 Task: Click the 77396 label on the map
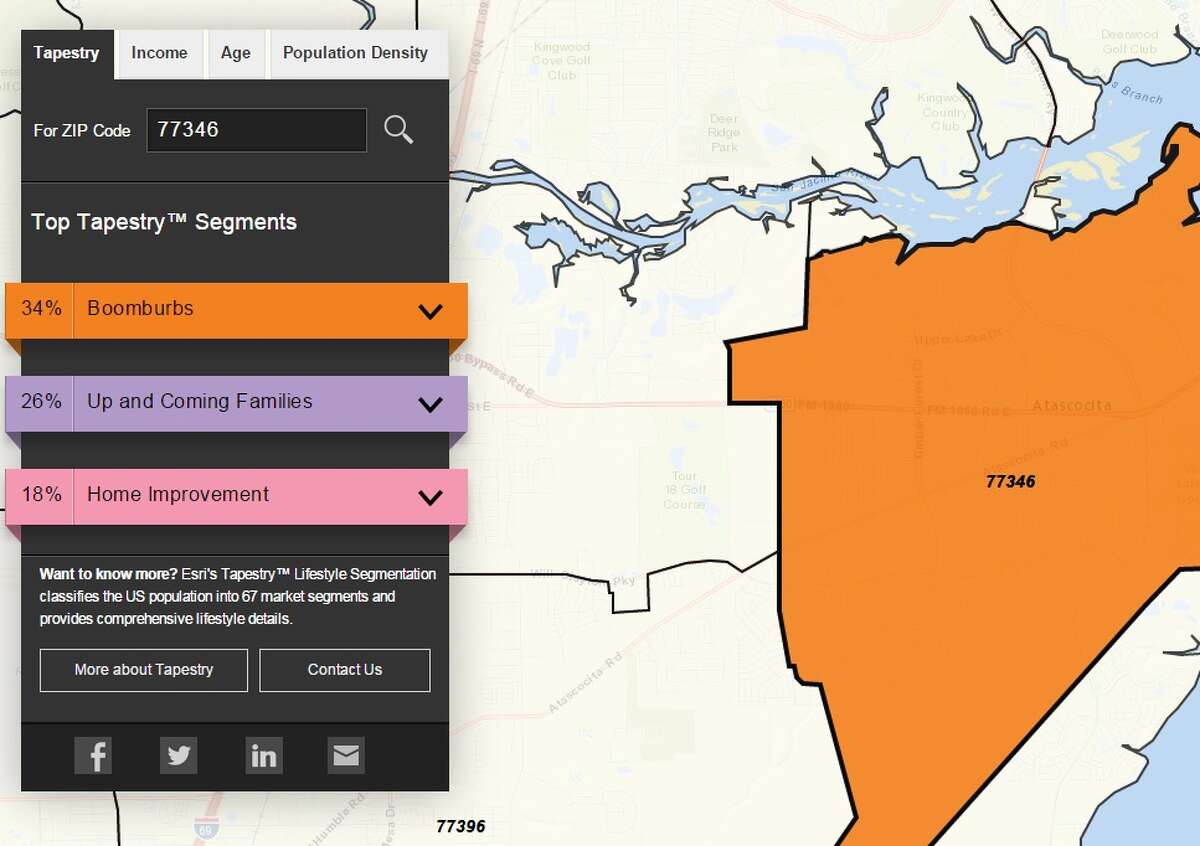pos(461,826)
